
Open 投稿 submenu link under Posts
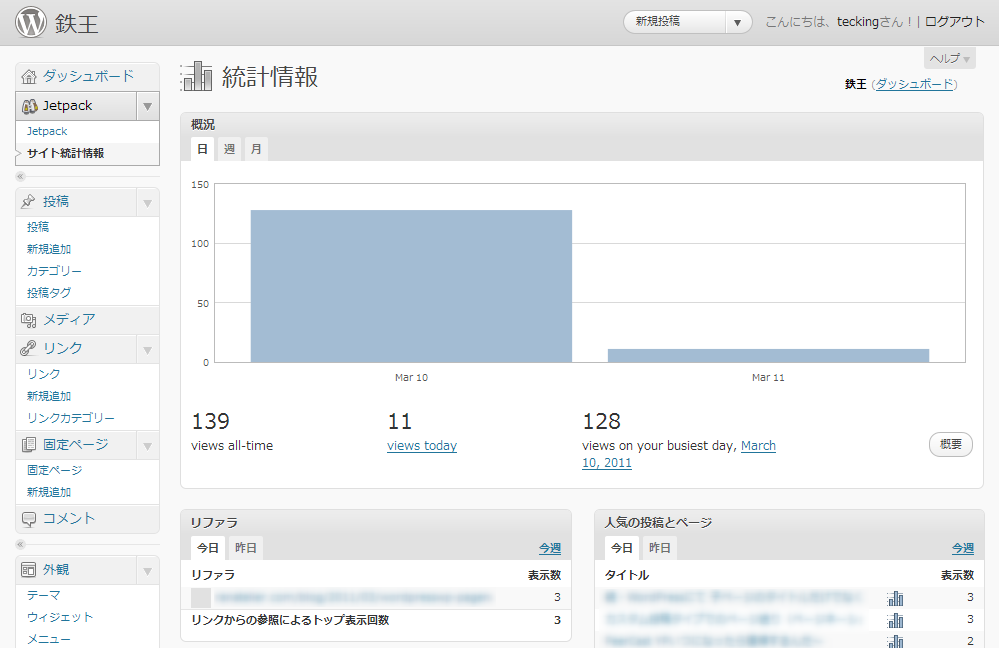38,227
